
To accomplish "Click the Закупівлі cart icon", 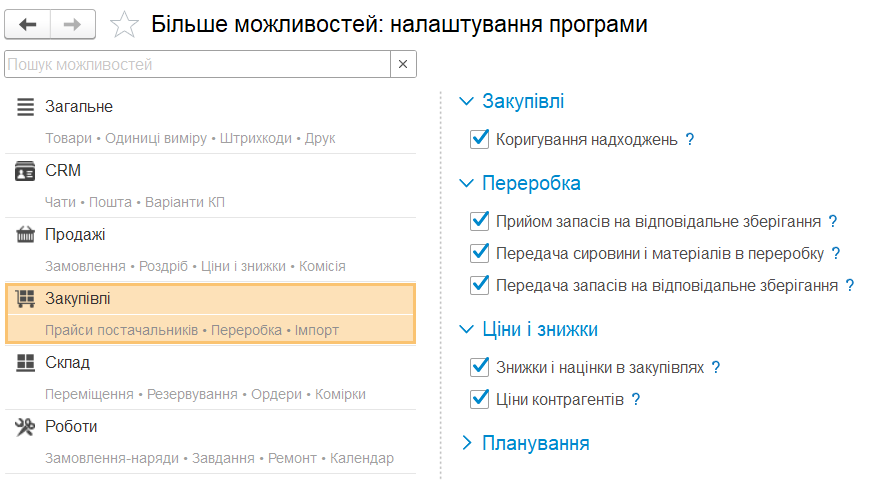I will tap(25, 298).
